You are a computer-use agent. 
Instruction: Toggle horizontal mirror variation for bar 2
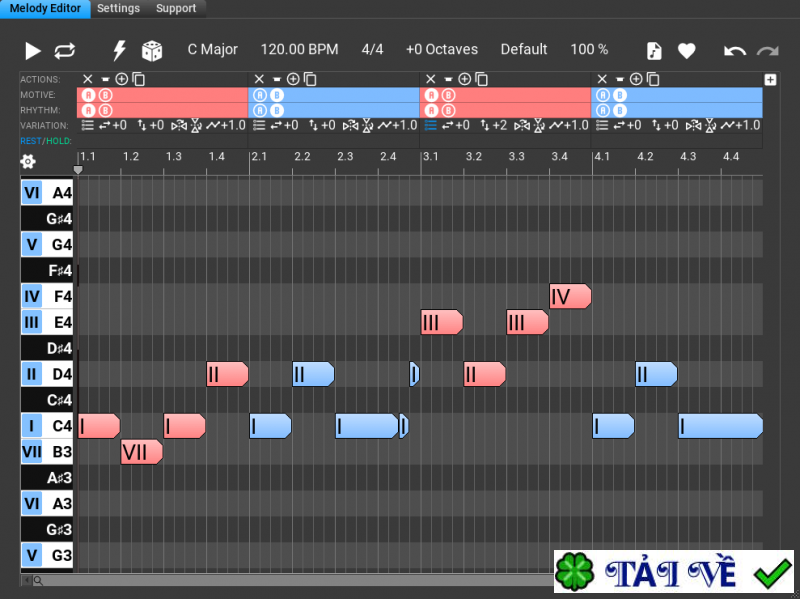[350, 126]
